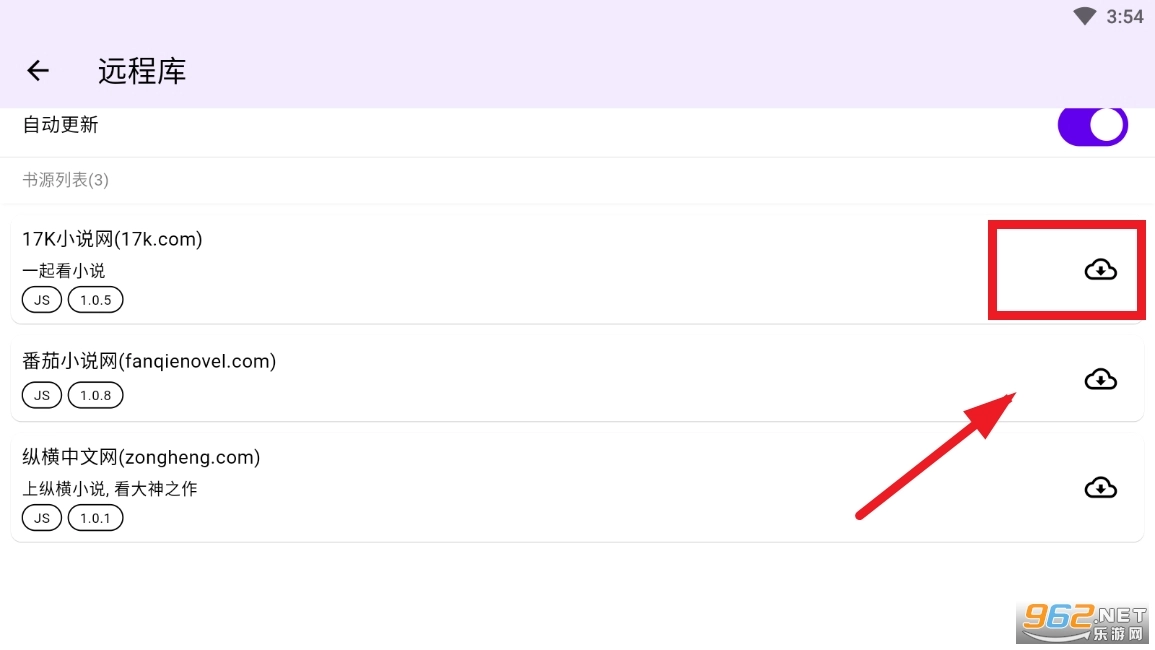
Task: Open the 17K小说网(17k.com) list entry
Action: (x=112, y=239)
